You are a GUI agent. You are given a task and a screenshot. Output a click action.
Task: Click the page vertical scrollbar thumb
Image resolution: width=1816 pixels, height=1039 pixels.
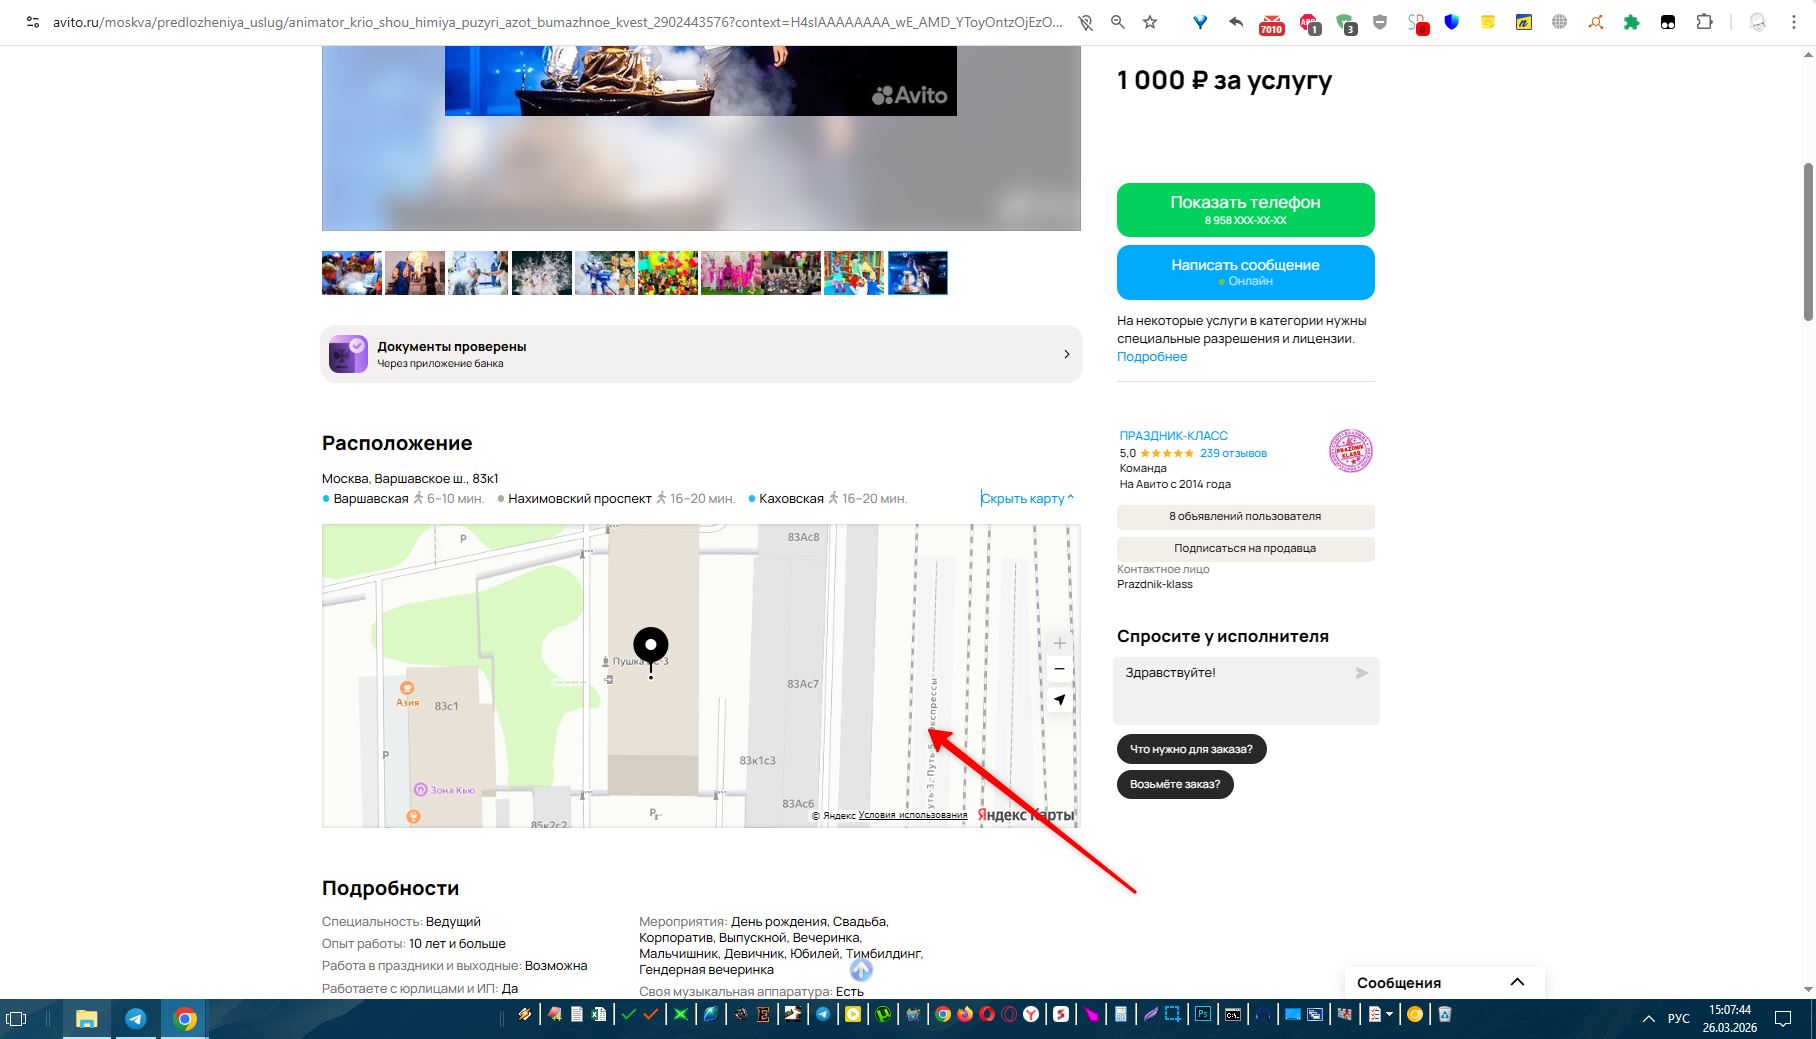pos(1808,241)
